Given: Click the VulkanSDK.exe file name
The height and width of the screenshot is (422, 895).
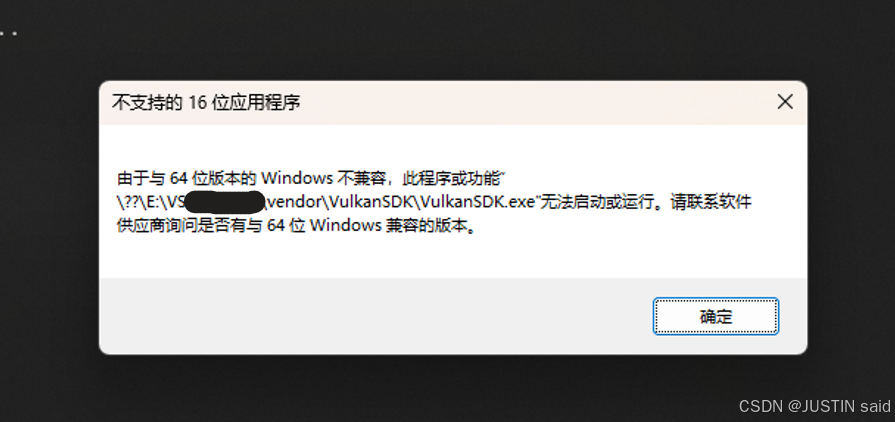Looking at the screenshot, I should pos(477,202).
